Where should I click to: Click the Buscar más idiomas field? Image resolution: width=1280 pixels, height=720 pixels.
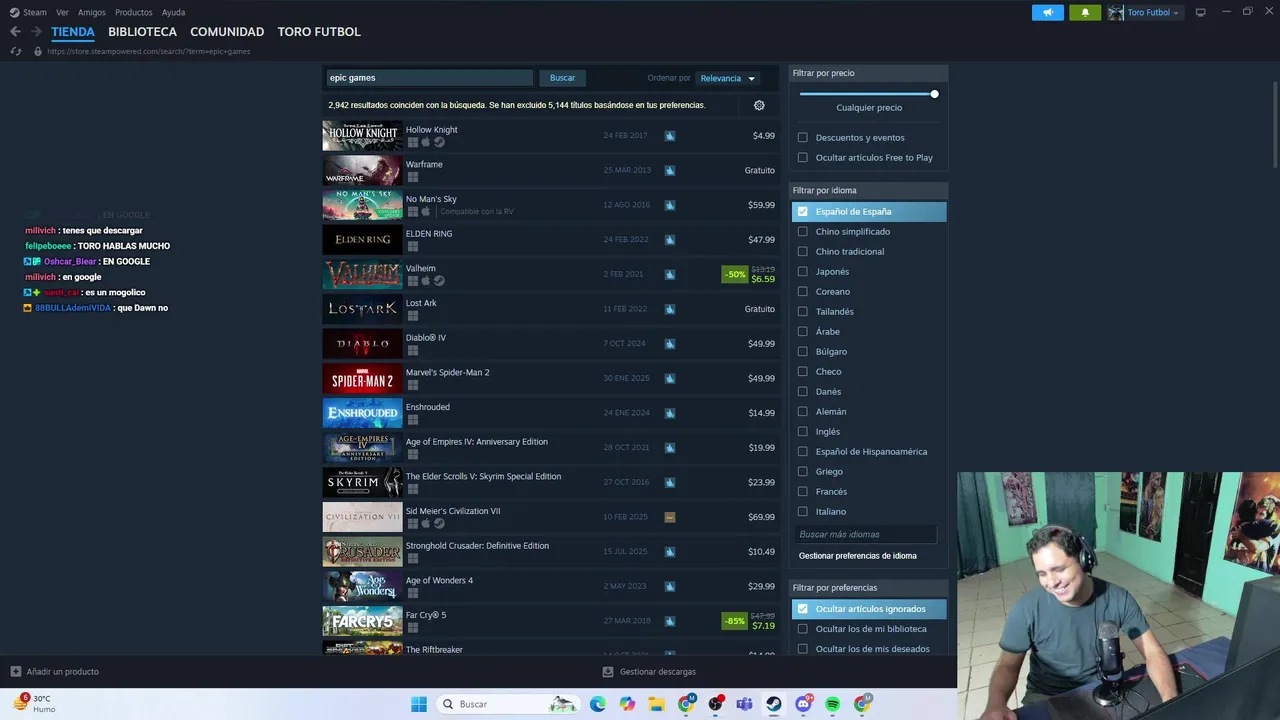coord(866,535)
